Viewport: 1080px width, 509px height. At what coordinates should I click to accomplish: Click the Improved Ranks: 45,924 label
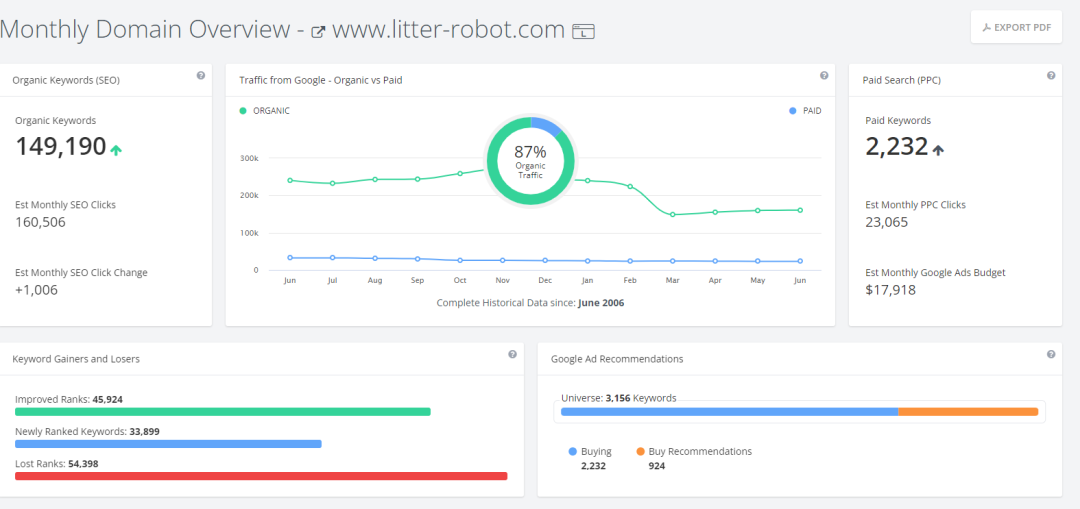[69, 399]
